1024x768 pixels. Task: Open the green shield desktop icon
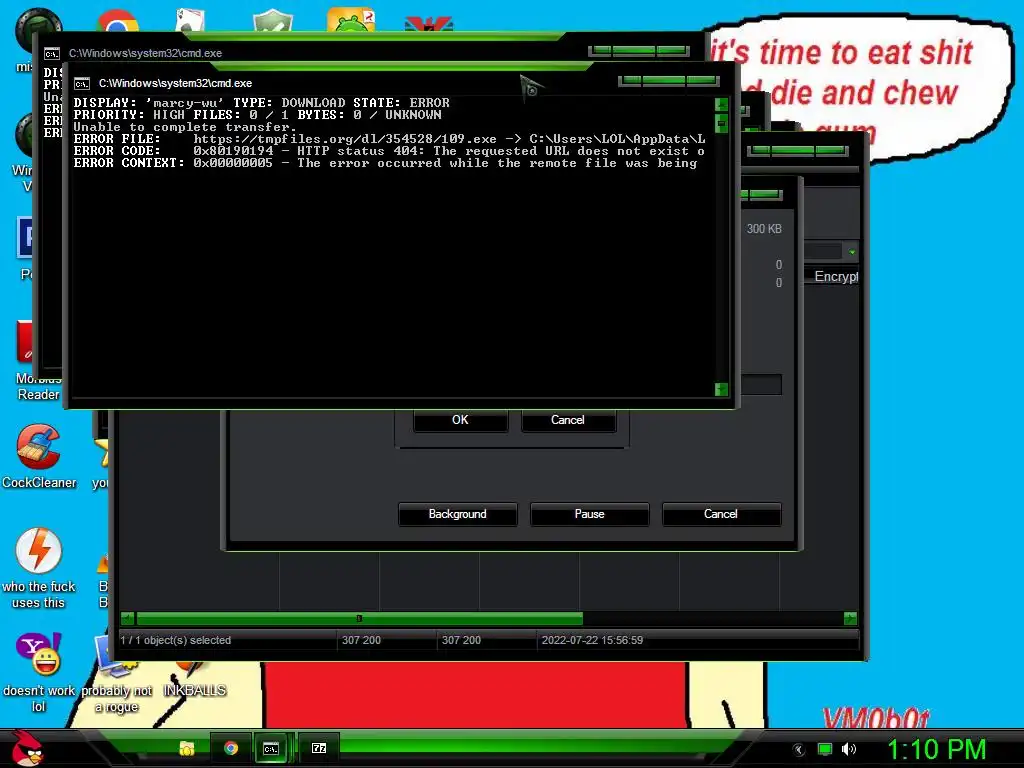[272, 22]
